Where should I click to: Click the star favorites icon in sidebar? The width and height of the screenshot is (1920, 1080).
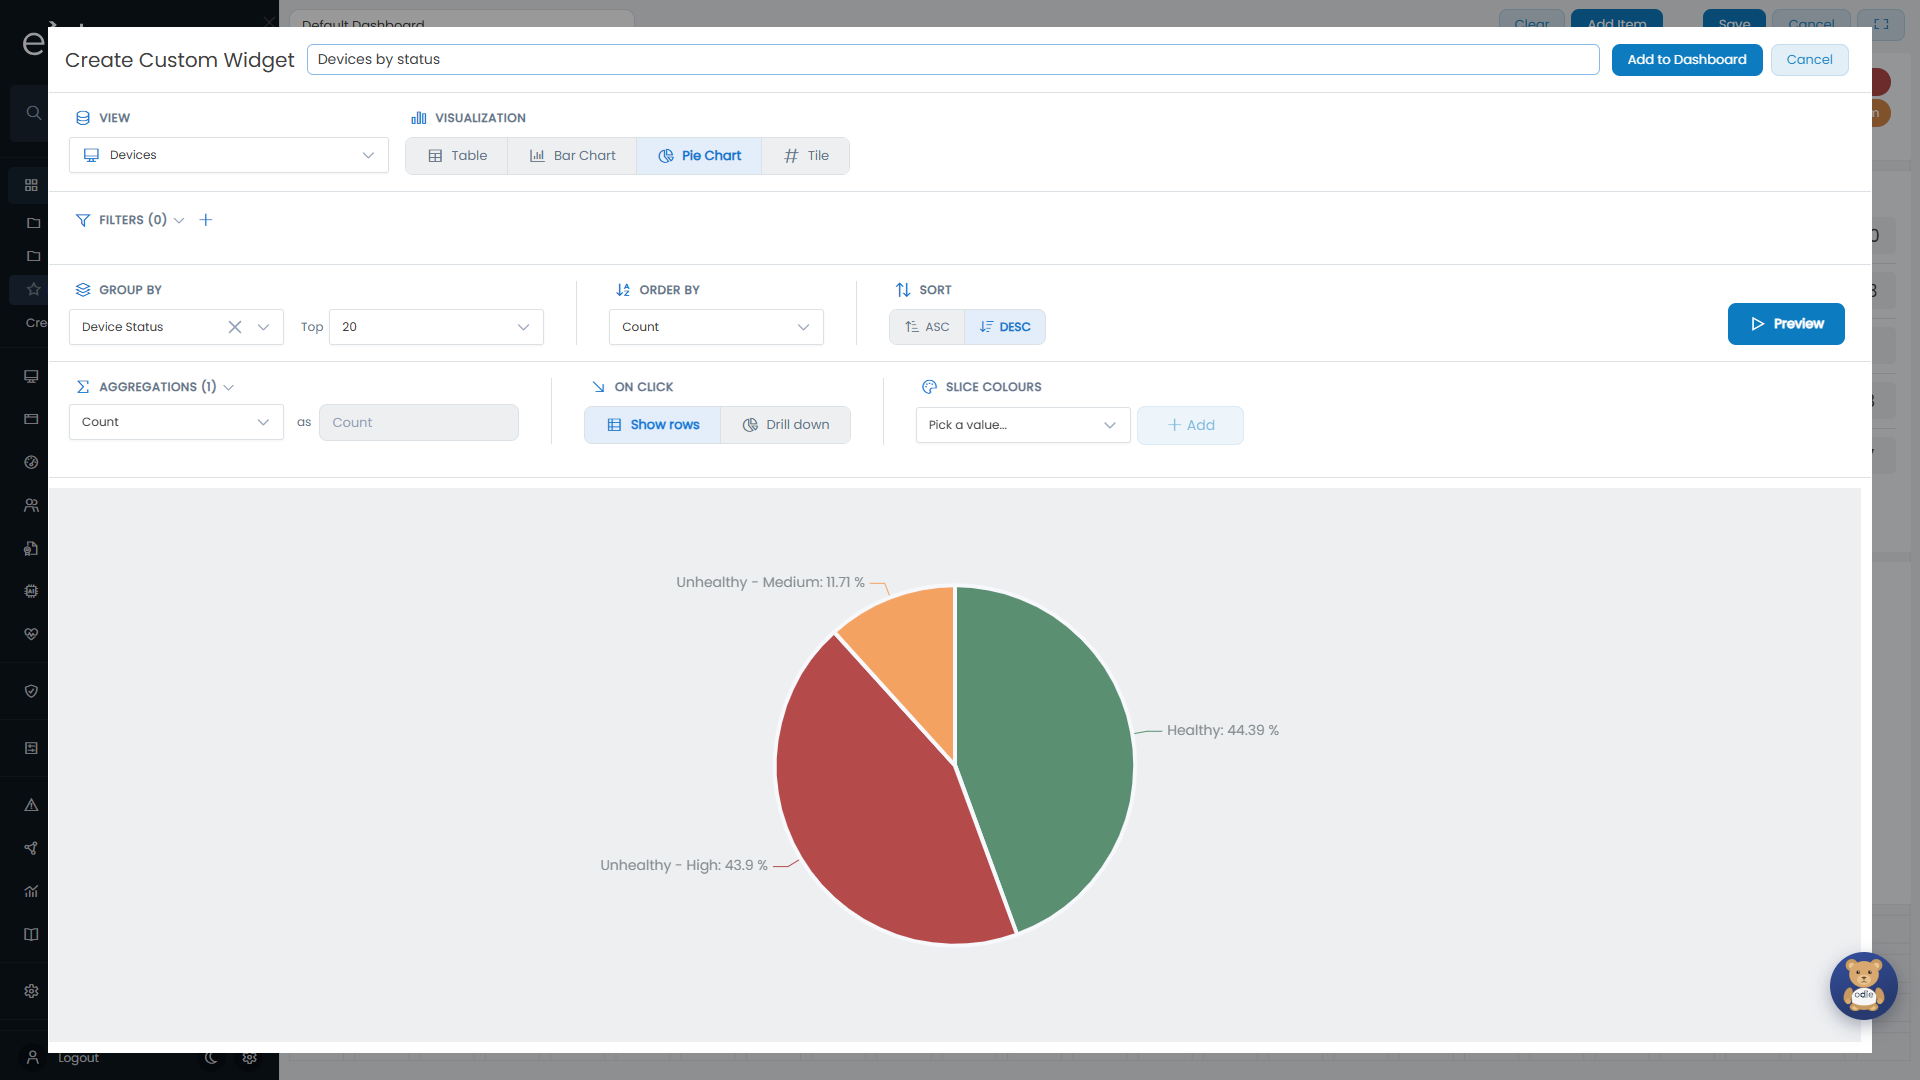[x=33, y=289]
